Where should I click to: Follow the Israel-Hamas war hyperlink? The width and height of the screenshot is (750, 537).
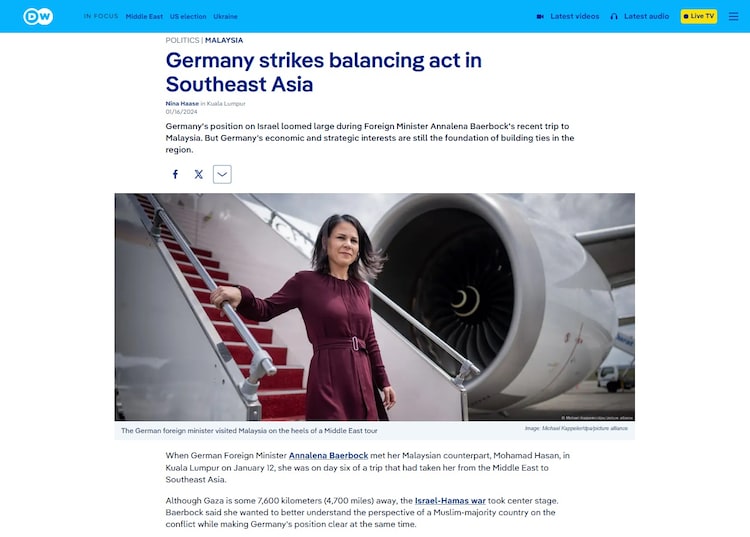(x=450, y=501)
